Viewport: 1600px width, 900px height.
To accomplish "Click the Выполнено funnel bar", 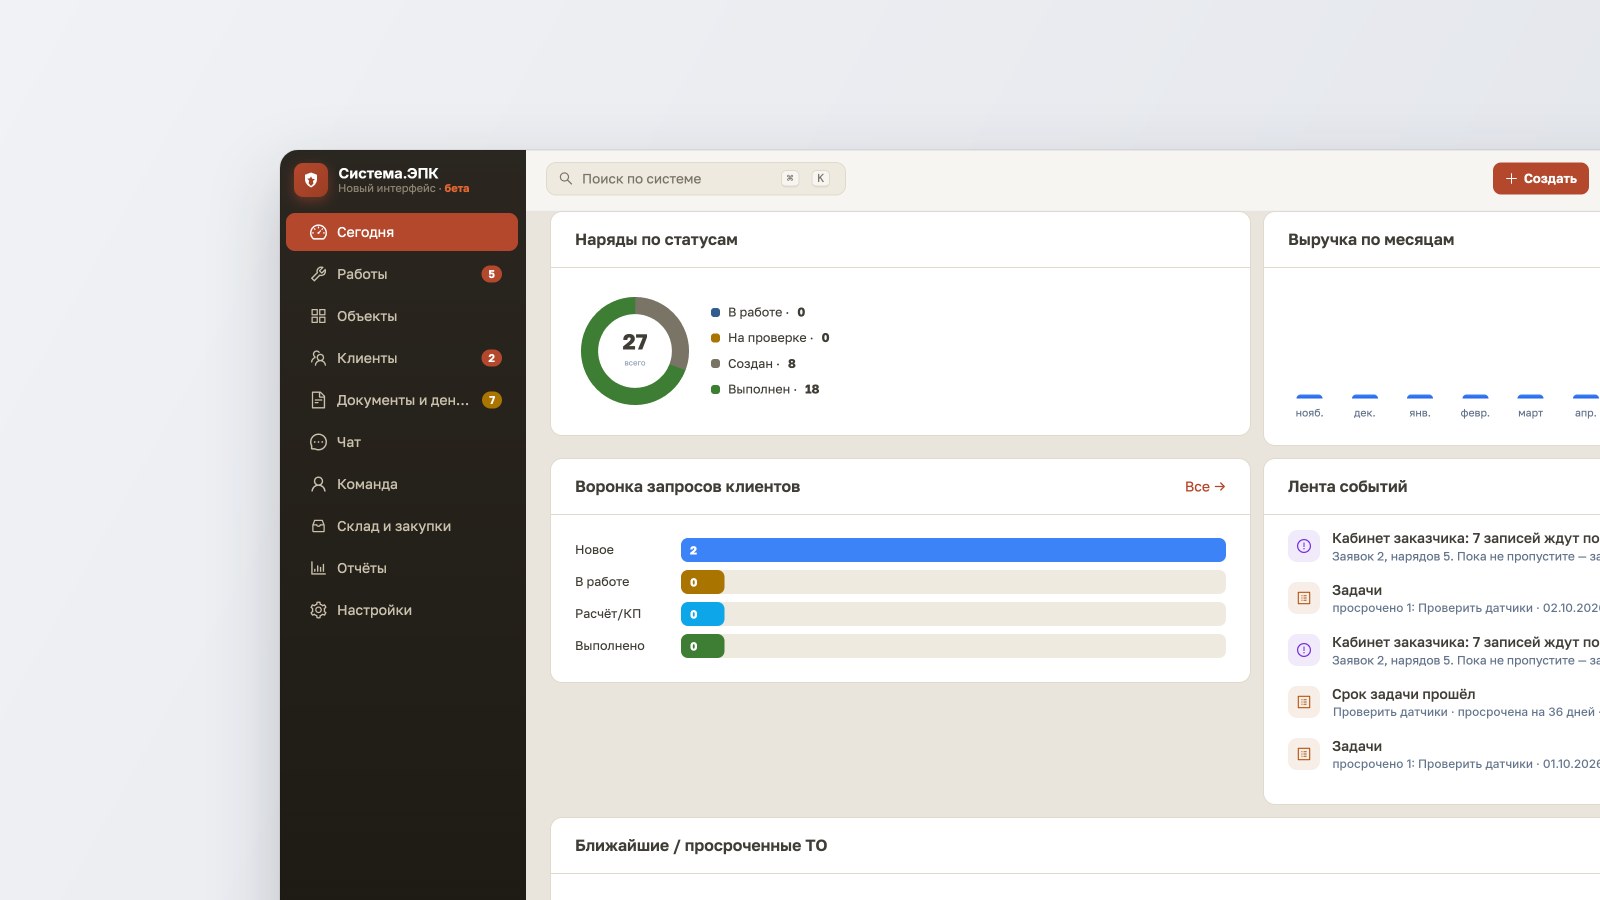I will tap(953, 646).
